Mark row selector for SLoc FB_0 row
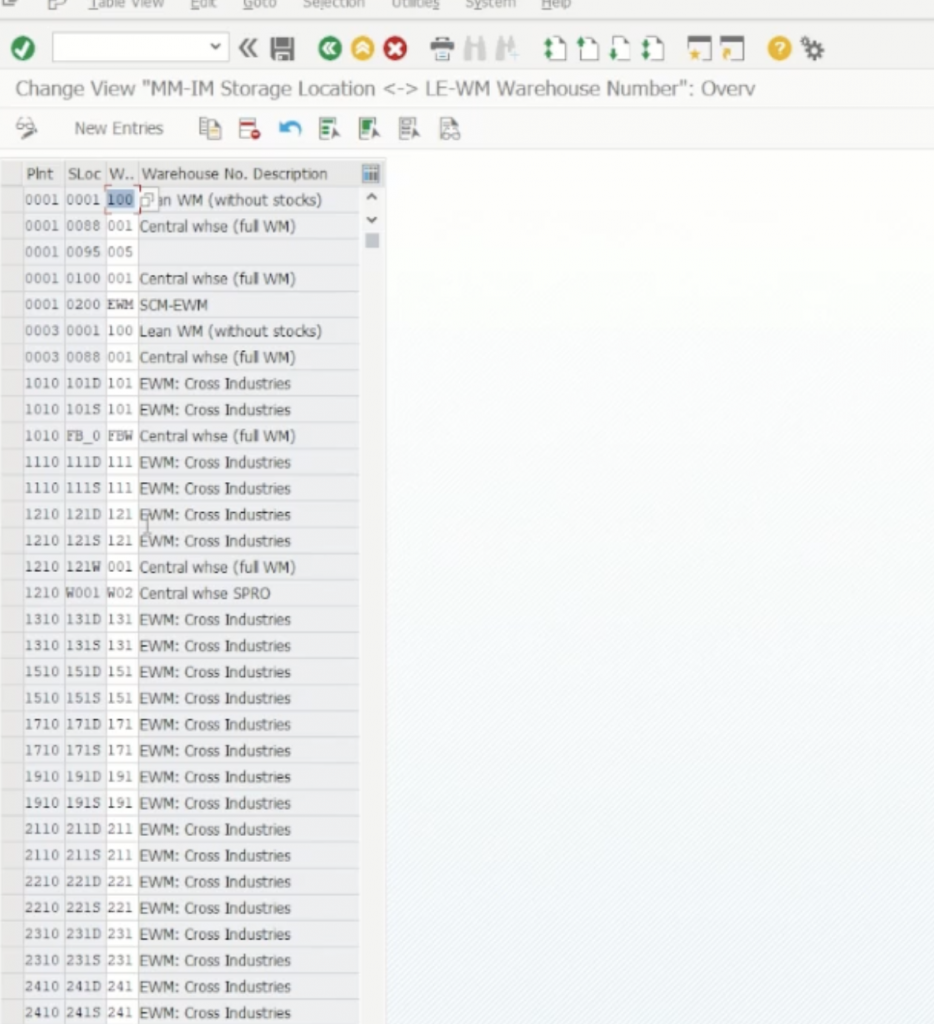Viewport: 934px width, 1024px height. [x=12, y=436]
